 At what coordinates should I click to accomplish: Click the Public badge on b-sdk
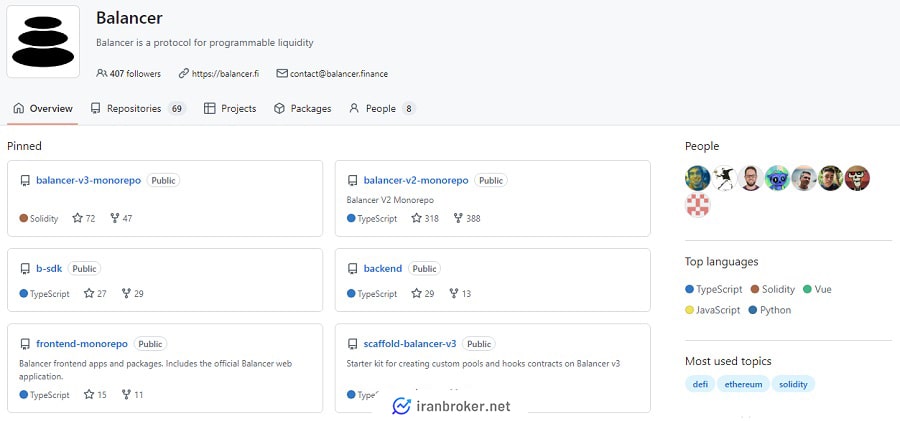84,268
